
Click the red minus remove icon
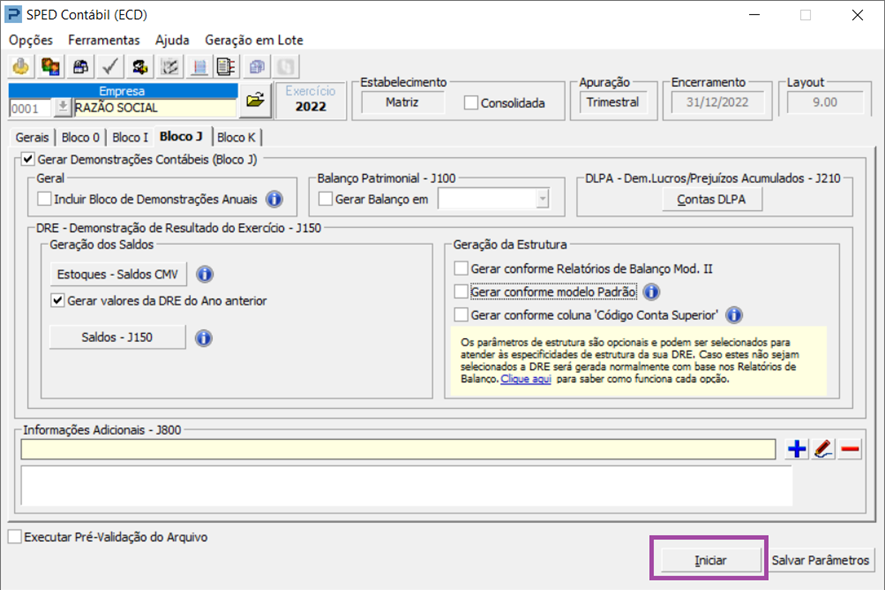pos(850,450)
